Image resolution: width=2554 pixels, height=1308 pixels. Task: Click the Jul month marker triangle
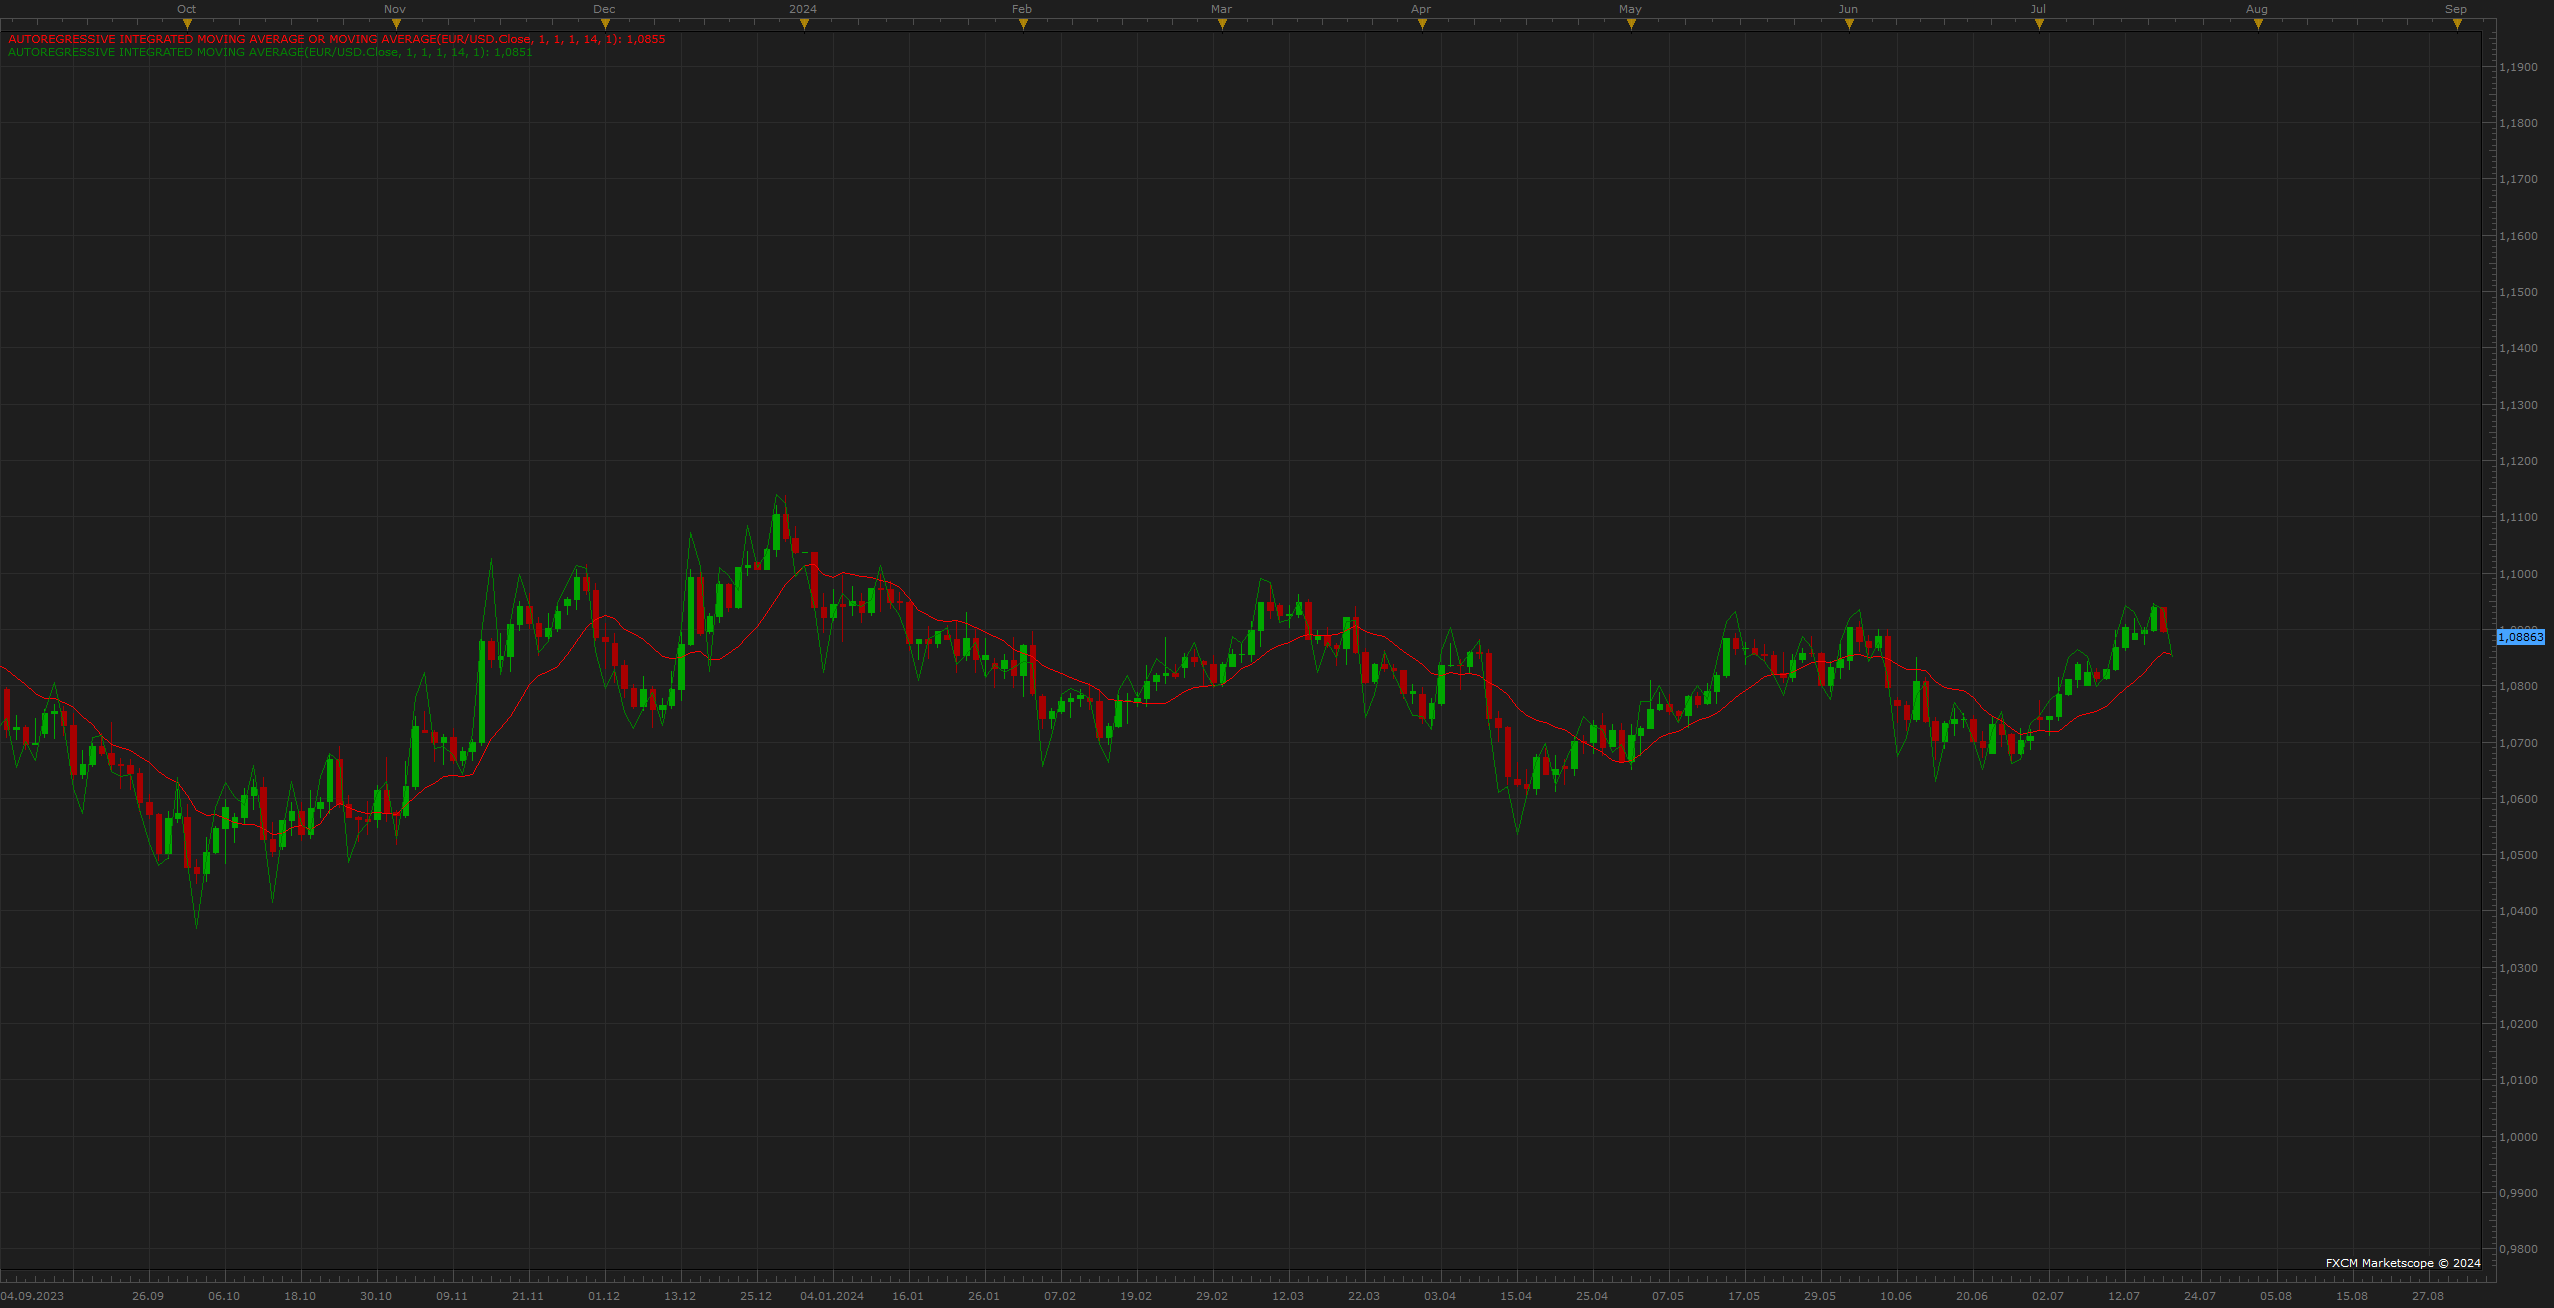[2039, 24]
